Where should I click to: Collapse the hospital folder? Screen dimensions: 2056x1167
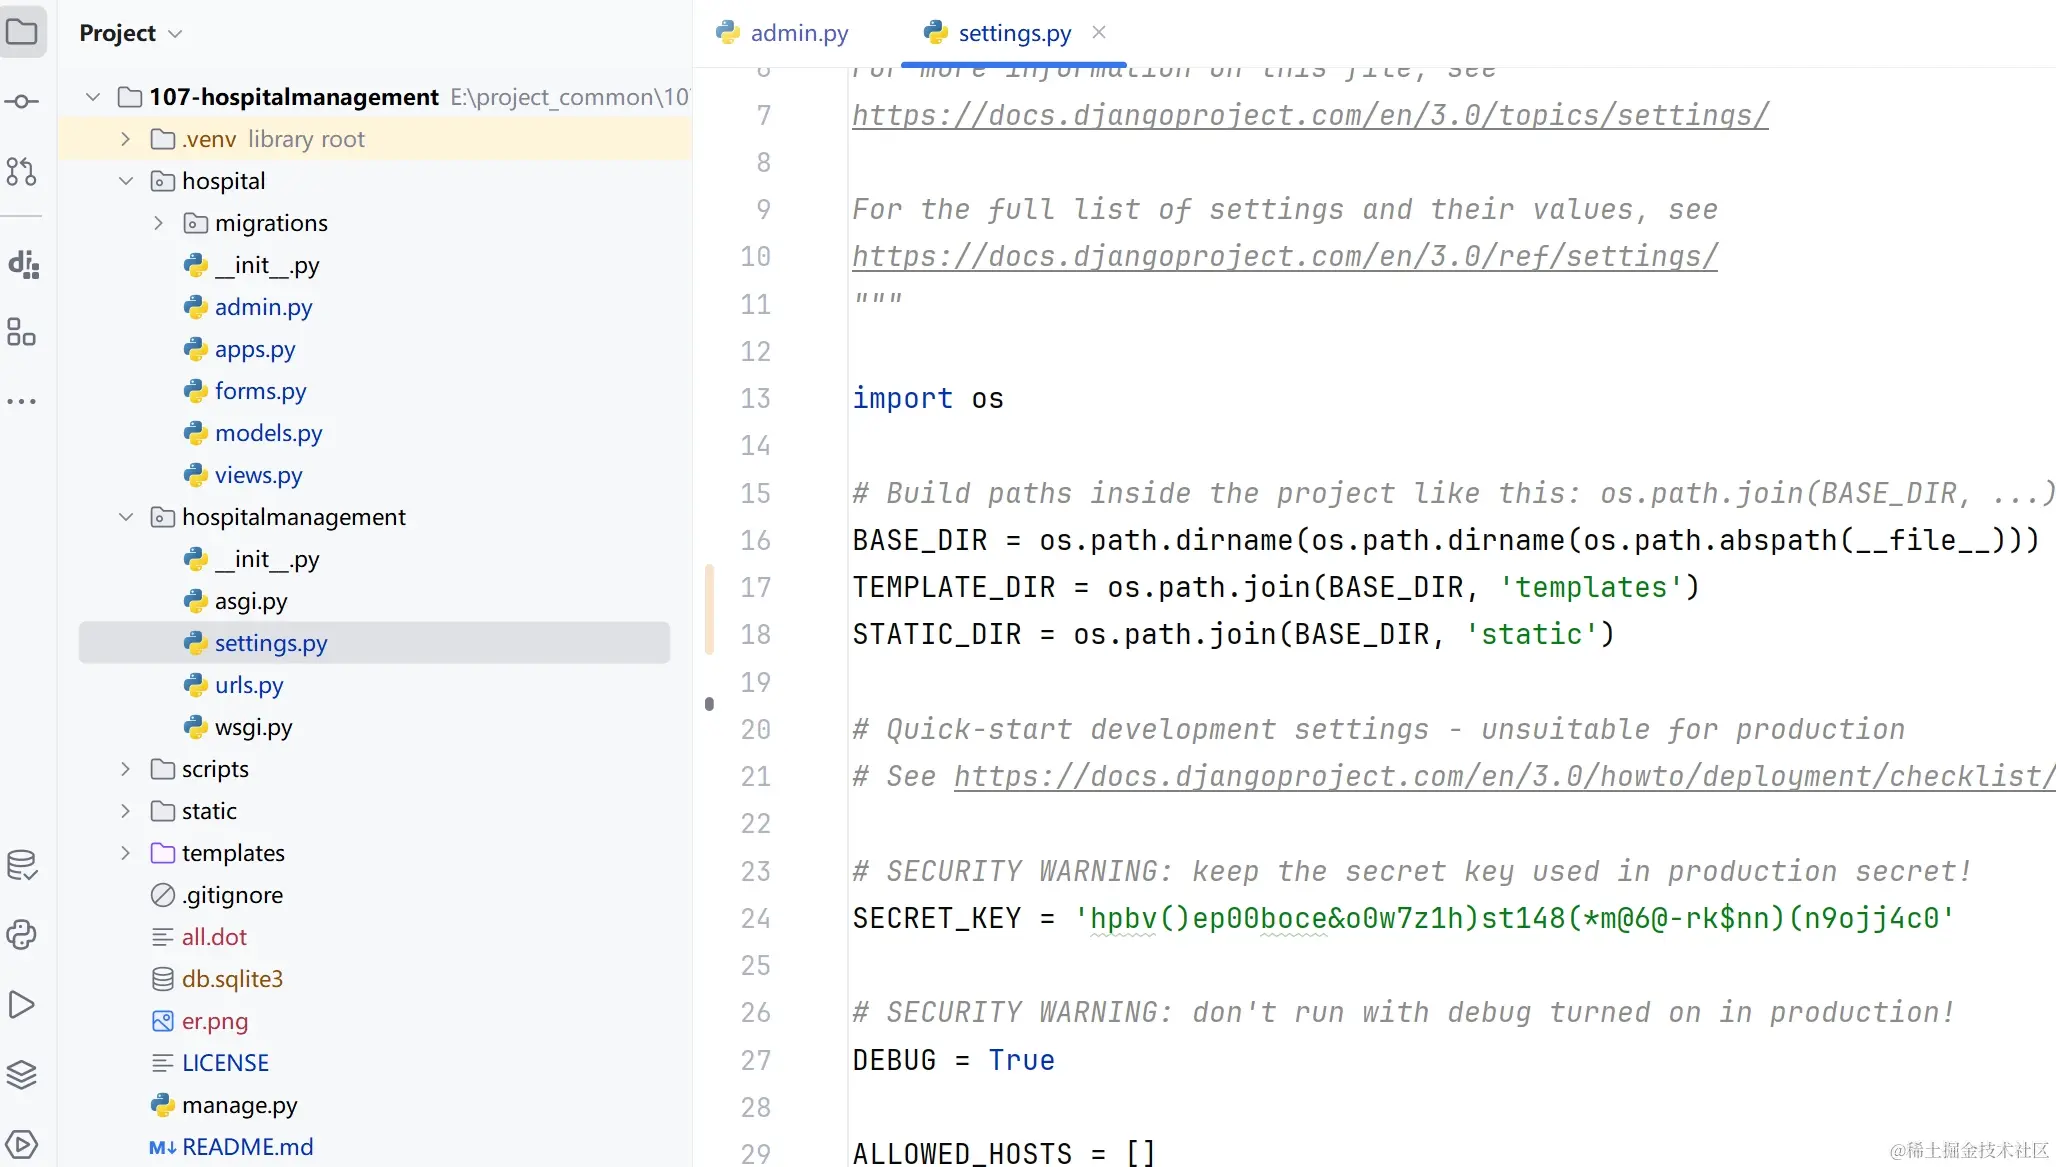coord(125,181)
